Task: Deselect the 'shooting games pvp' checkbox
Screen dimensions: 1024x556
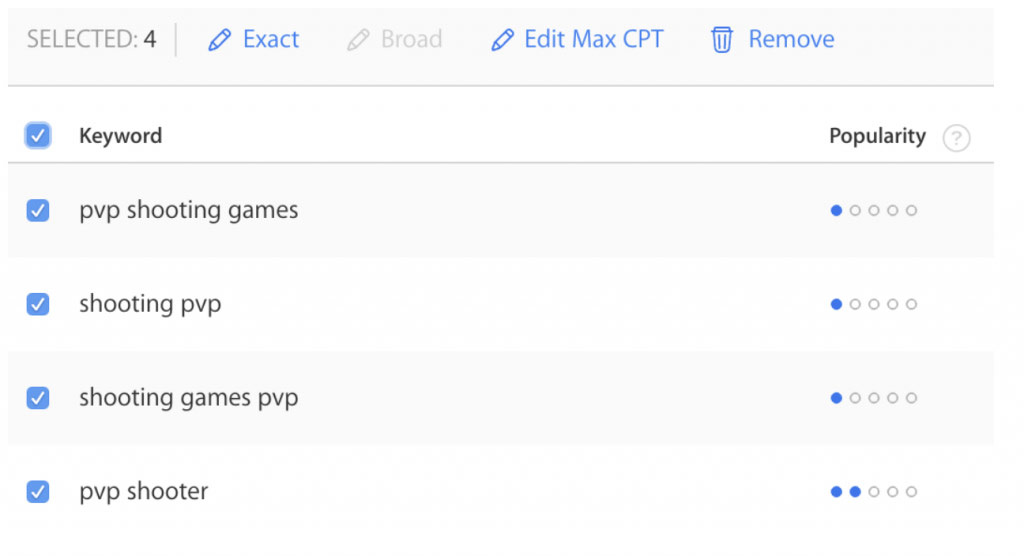Action: click(x=38, y=397)
